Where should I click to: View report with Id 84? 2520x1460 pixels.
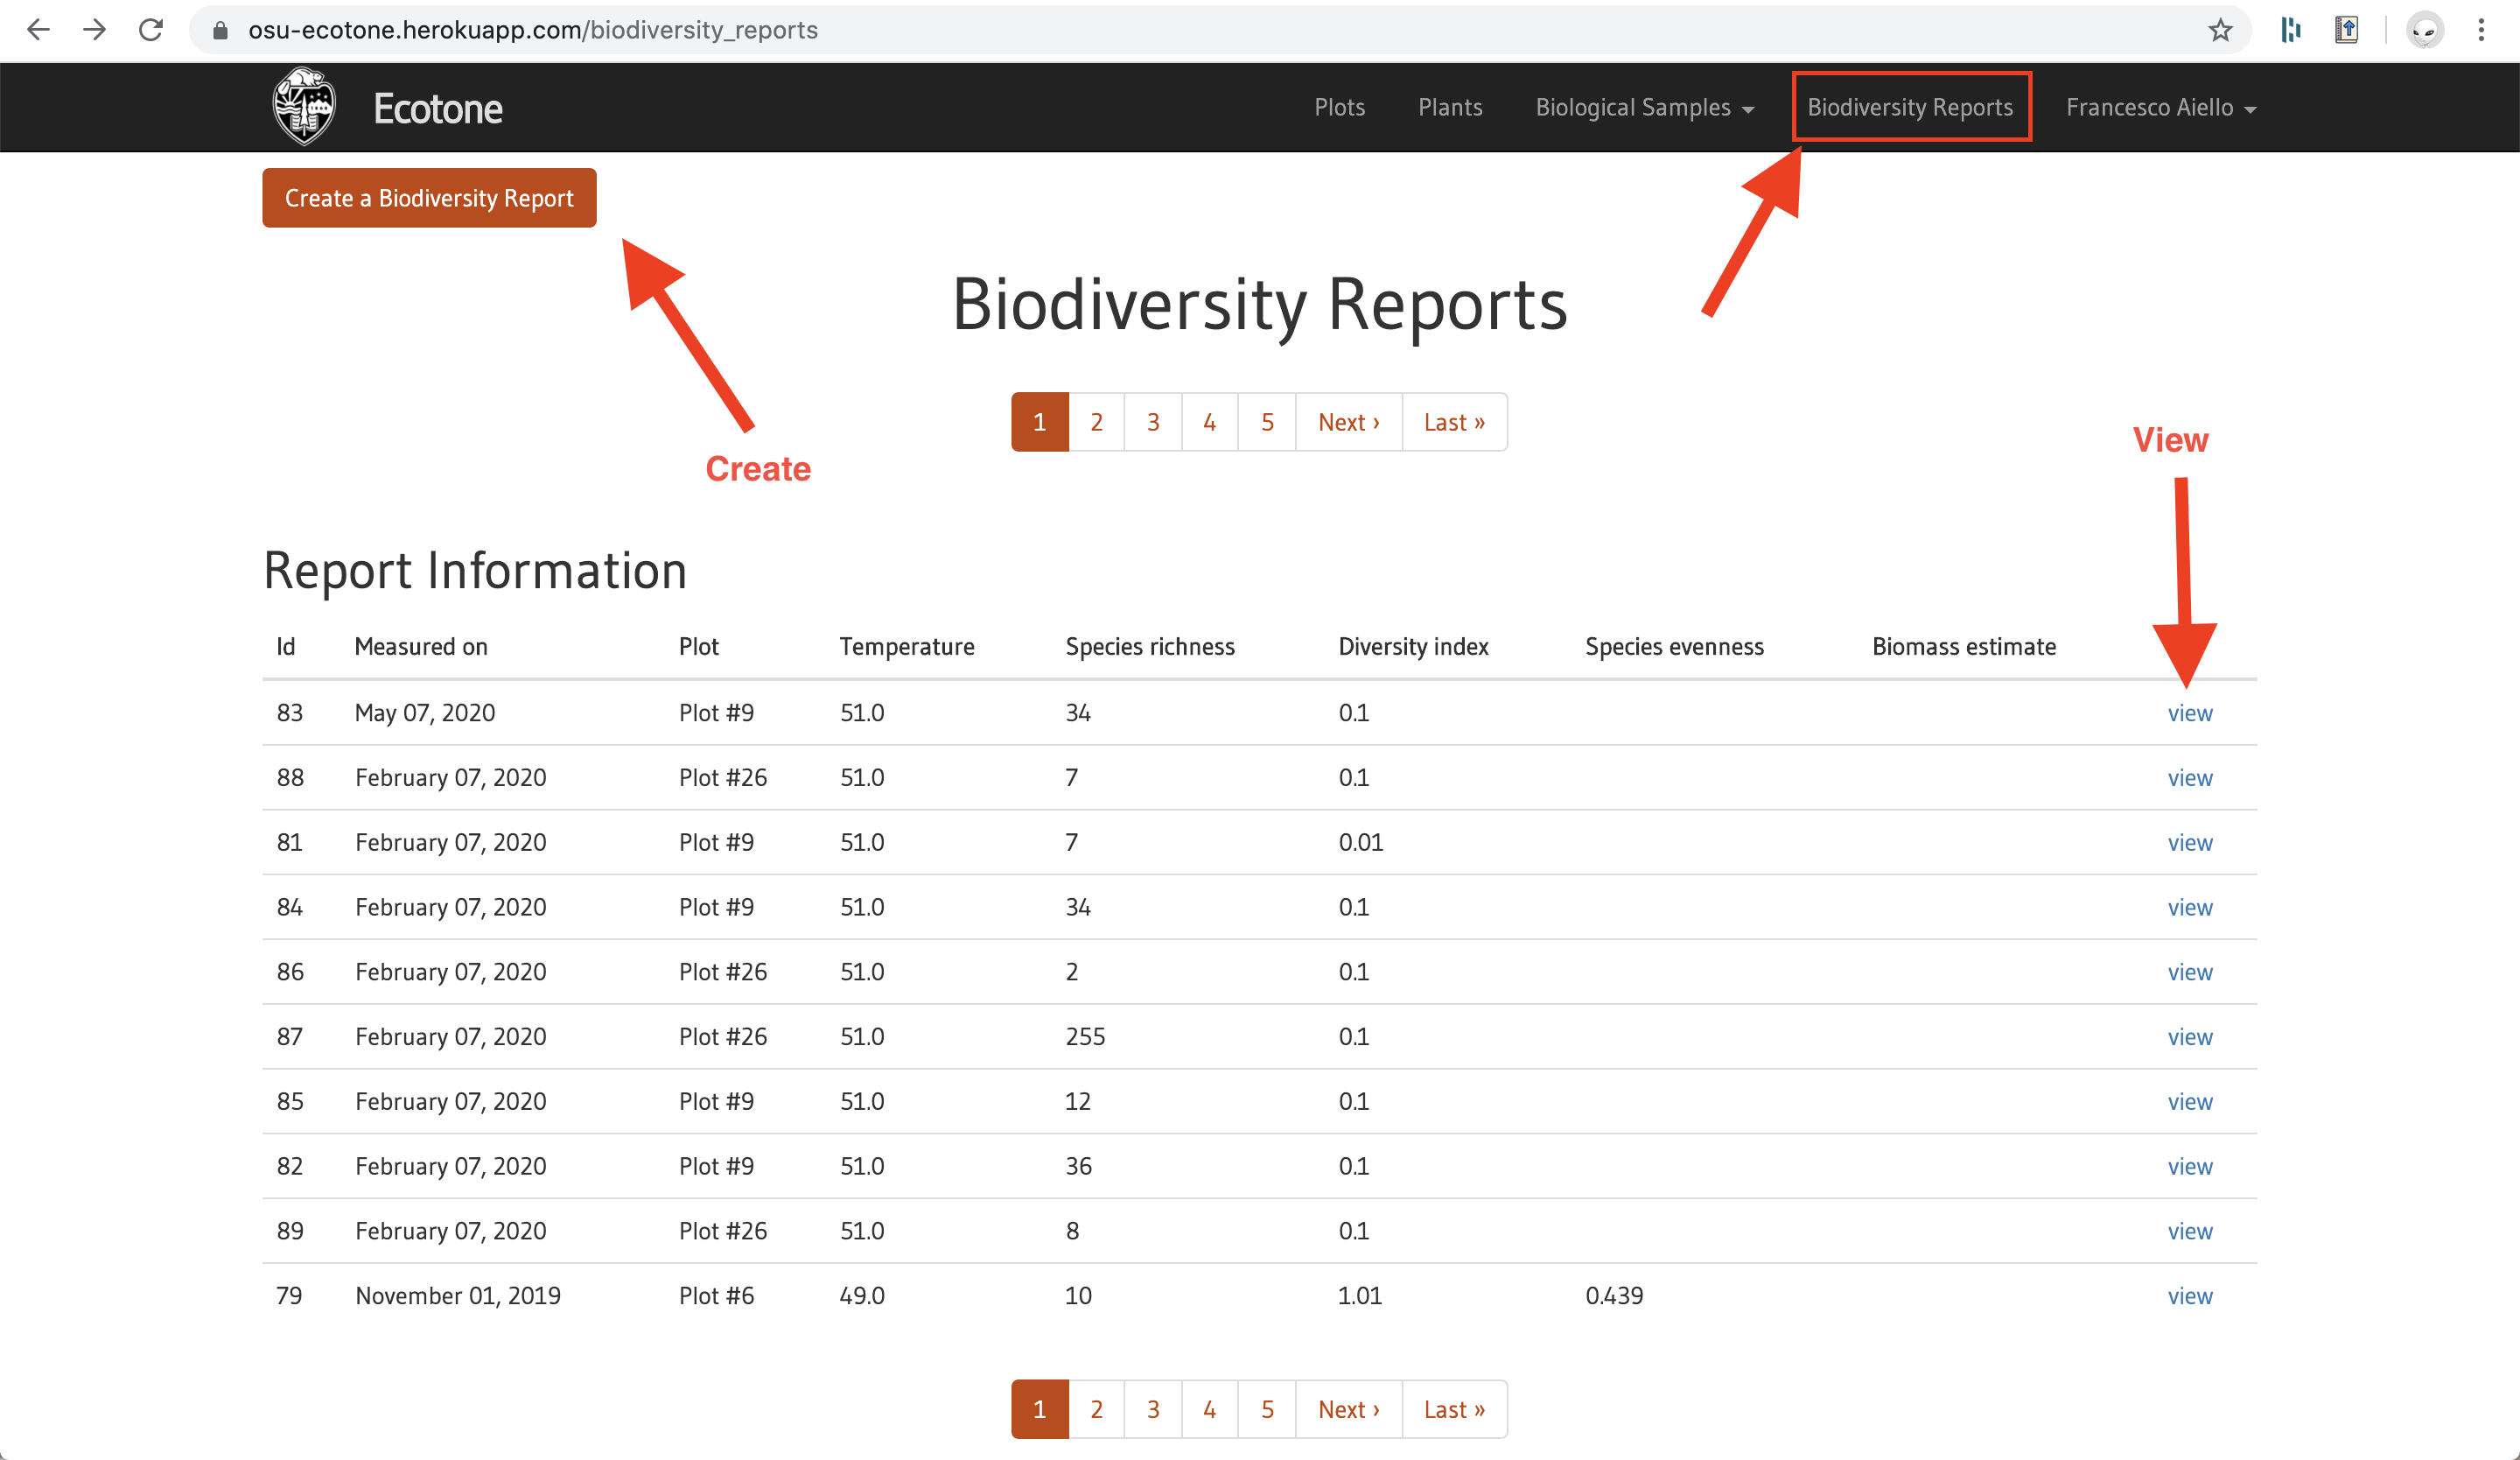click(2190, 908)
